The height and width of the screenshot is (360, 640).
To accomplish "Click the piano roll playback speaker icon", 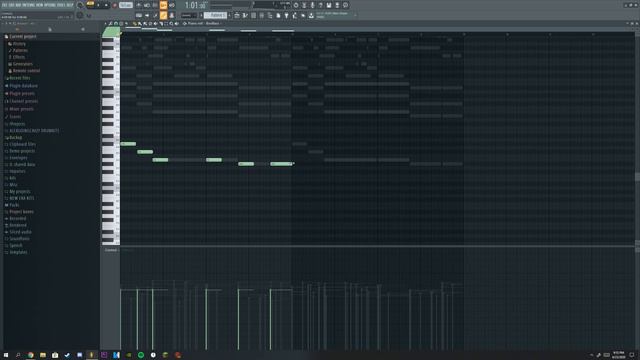I will point(176,24).
